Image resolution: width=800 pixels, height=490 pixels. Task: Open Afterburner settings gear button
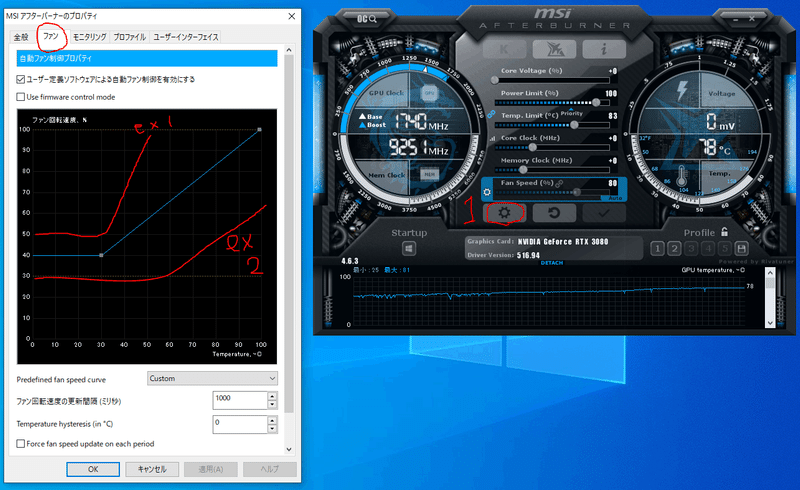504,213
